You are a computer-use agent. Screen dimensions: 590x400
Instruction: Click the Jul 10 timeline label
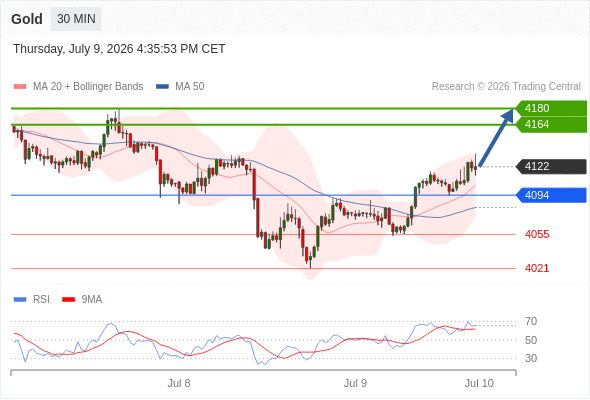(479, 383)
